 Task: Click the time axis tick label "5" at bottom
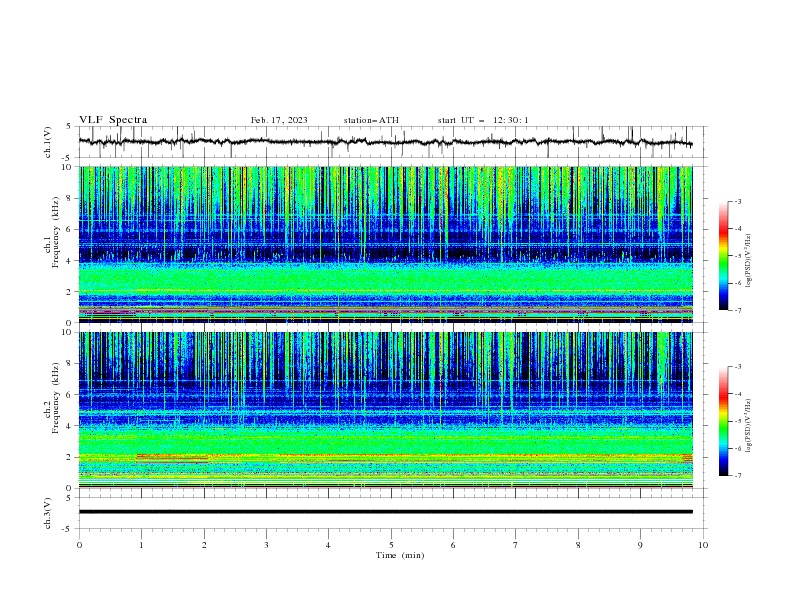click(x=391, y=545)
